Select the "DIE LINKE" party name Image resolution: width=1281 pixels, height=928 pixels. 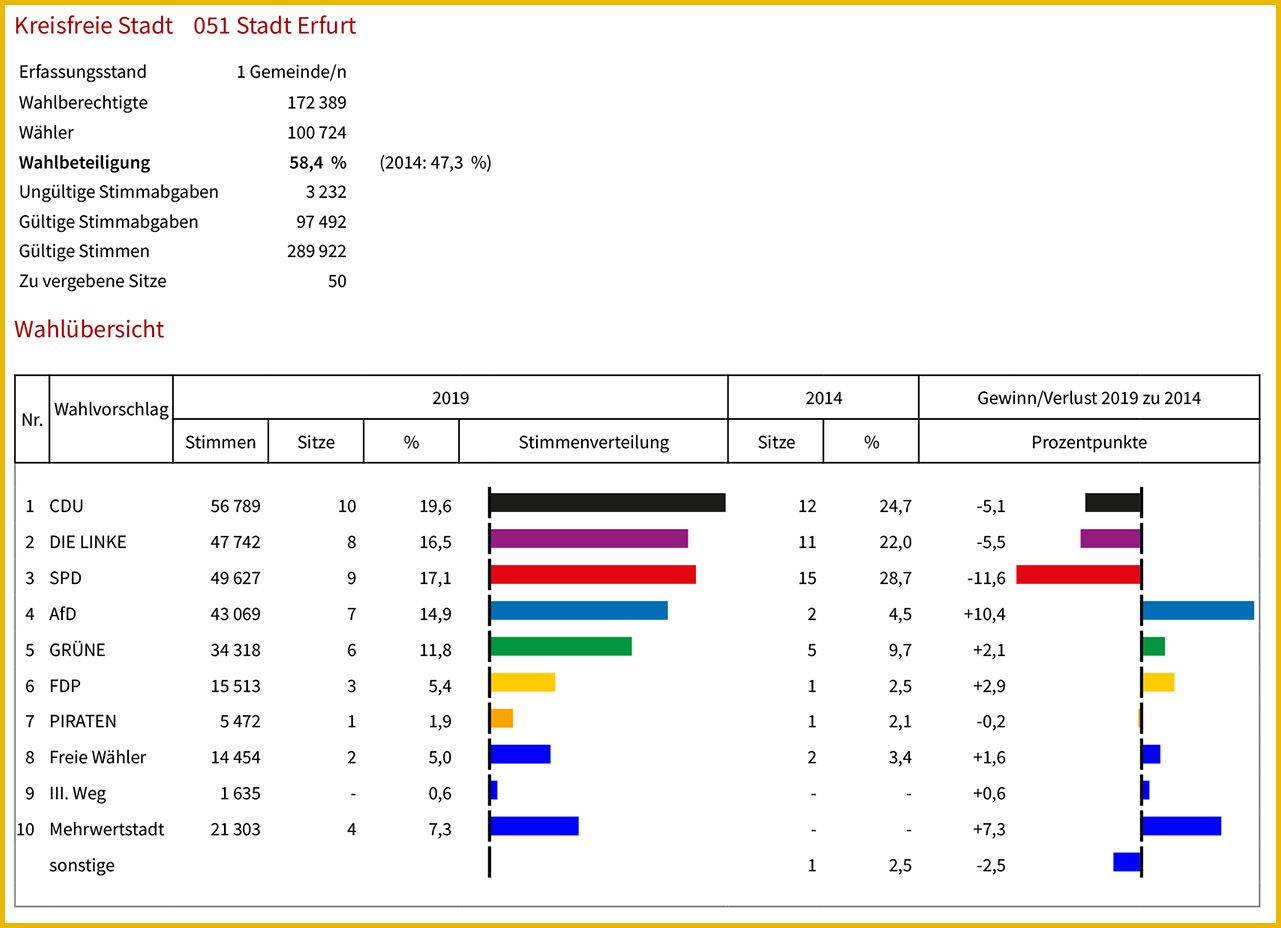(88, 542)
